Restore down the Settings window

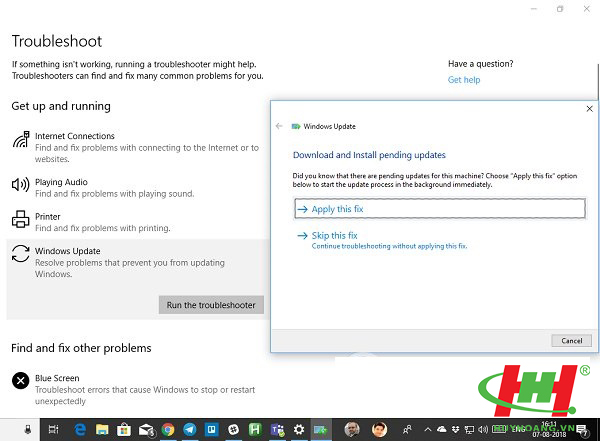560,9
